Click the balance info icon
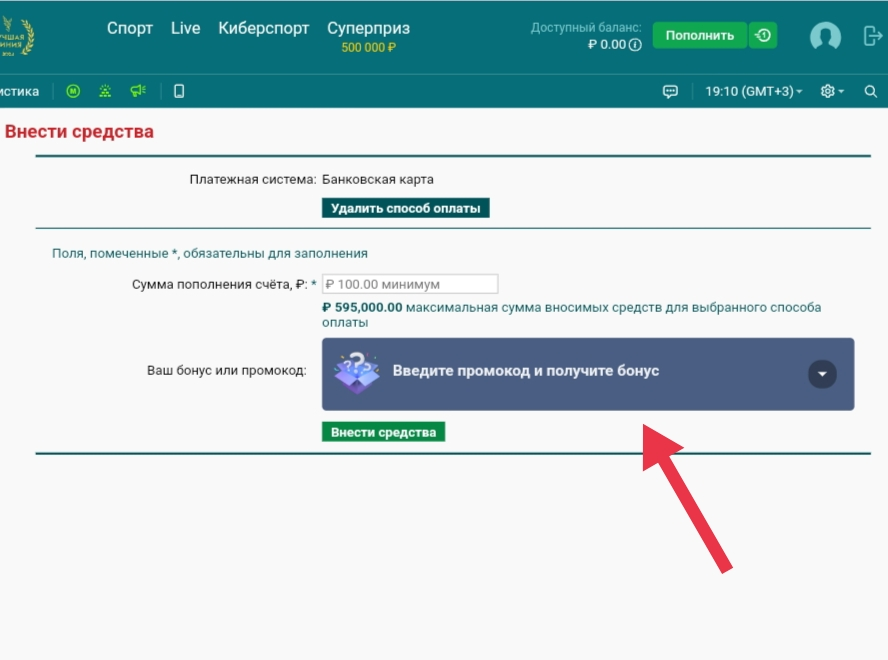 click(x=635, y=45)
